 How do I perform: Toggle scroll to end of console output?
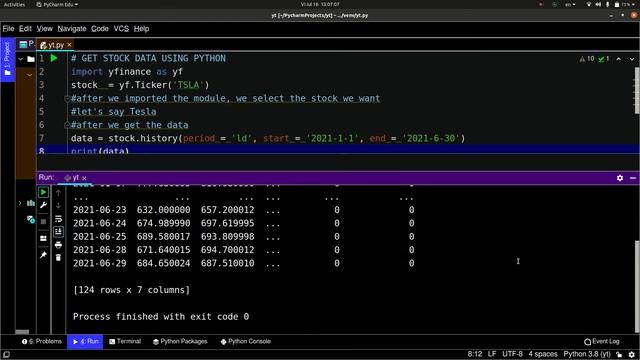click(x=58, y=232)
